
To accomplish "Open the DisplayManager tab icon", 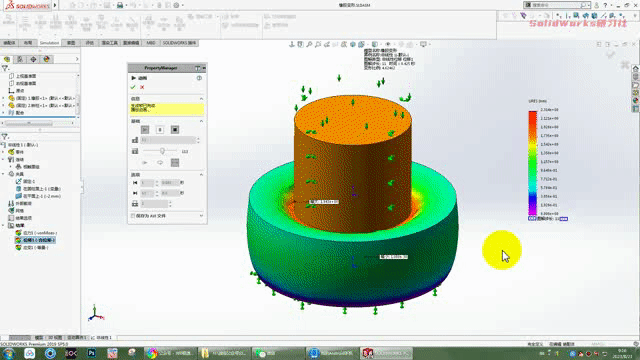I will point(47,59).
